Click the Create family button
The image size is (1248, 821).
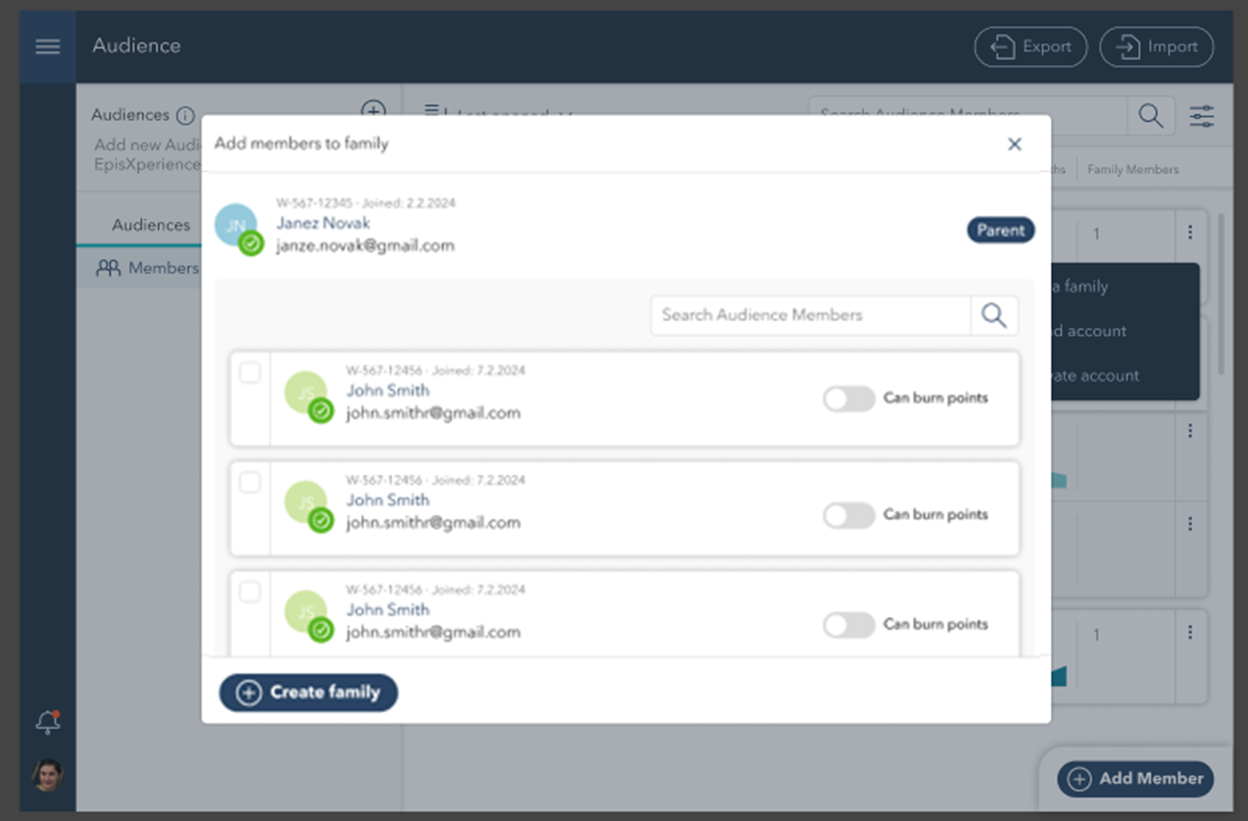[x=308, y=692]
